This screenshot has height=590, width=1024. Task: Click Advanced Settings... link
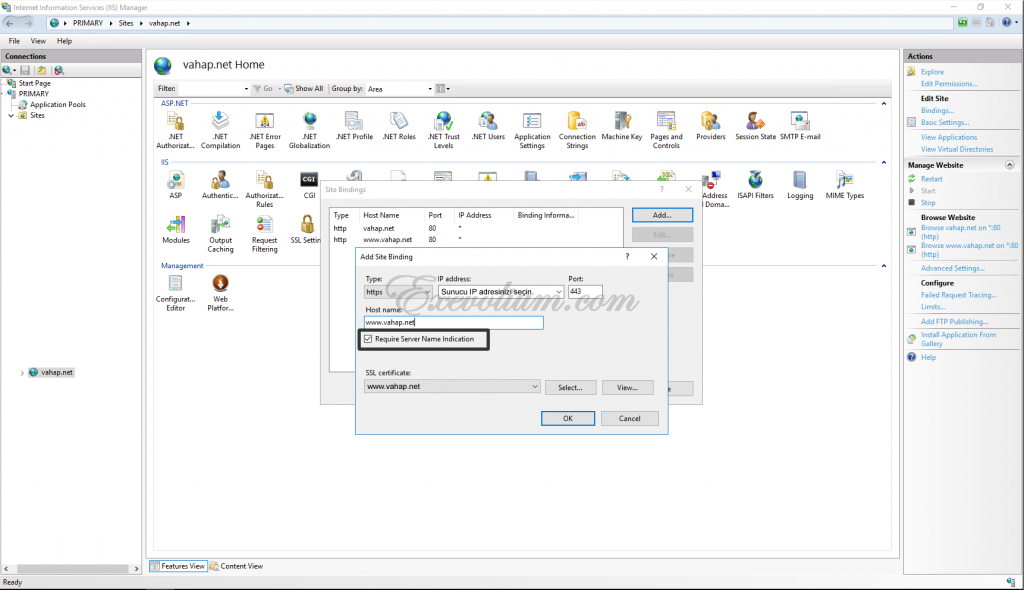click(x=953, y=269)
